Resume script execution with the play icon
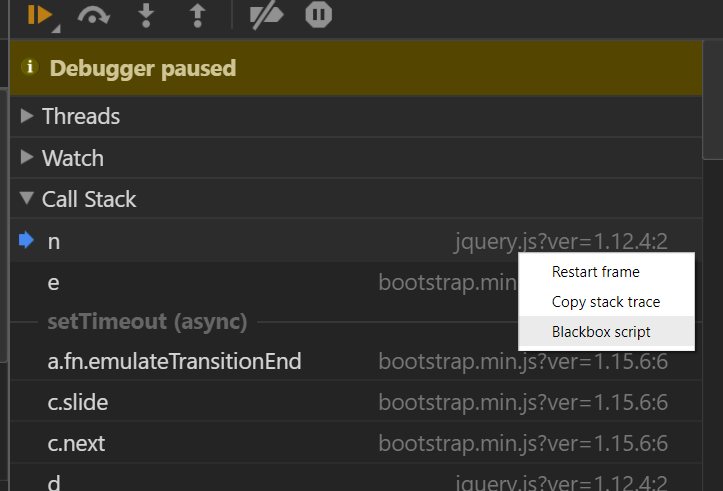The height and width of the screenshot is (491, 723). [x=40, y=15]
